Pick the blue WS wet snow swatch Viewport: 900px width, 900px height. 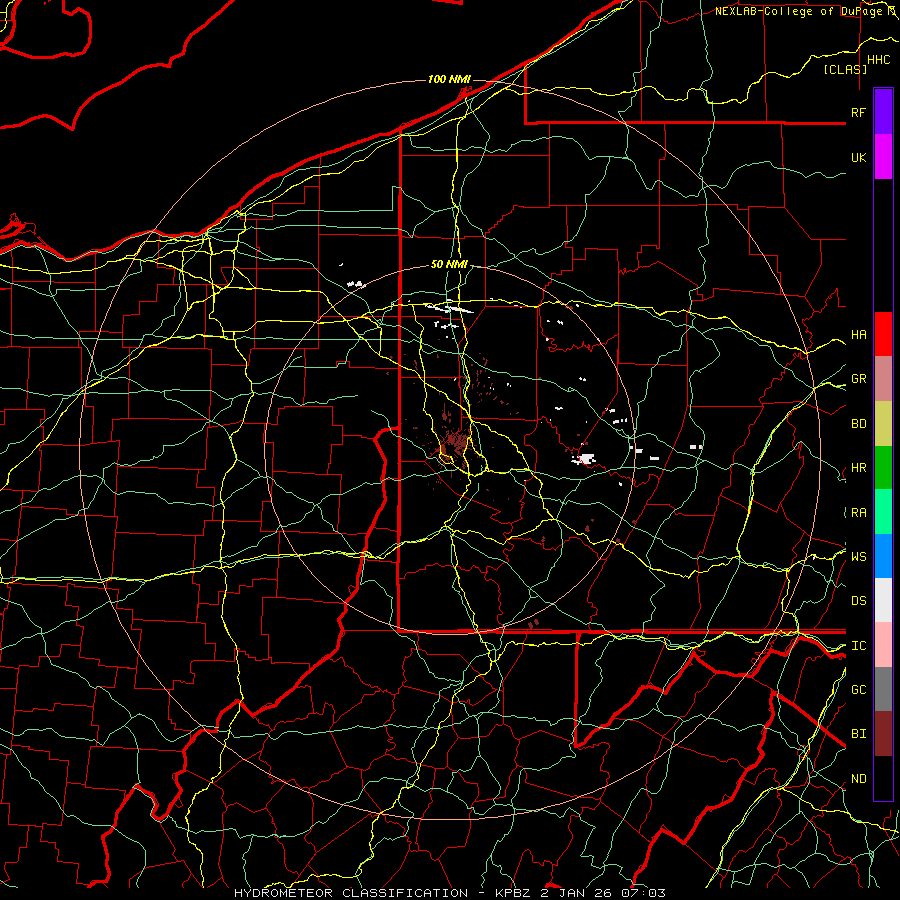tap(883, 556)
